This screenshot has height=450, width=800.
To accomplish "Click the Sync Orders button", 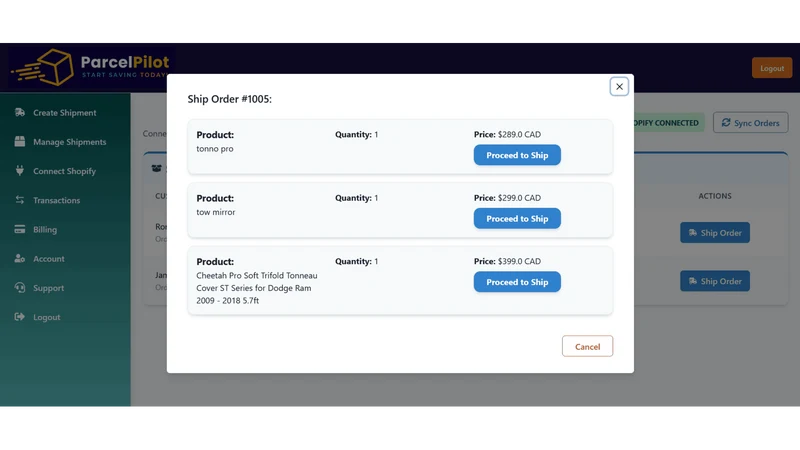I will click(751, 123).
